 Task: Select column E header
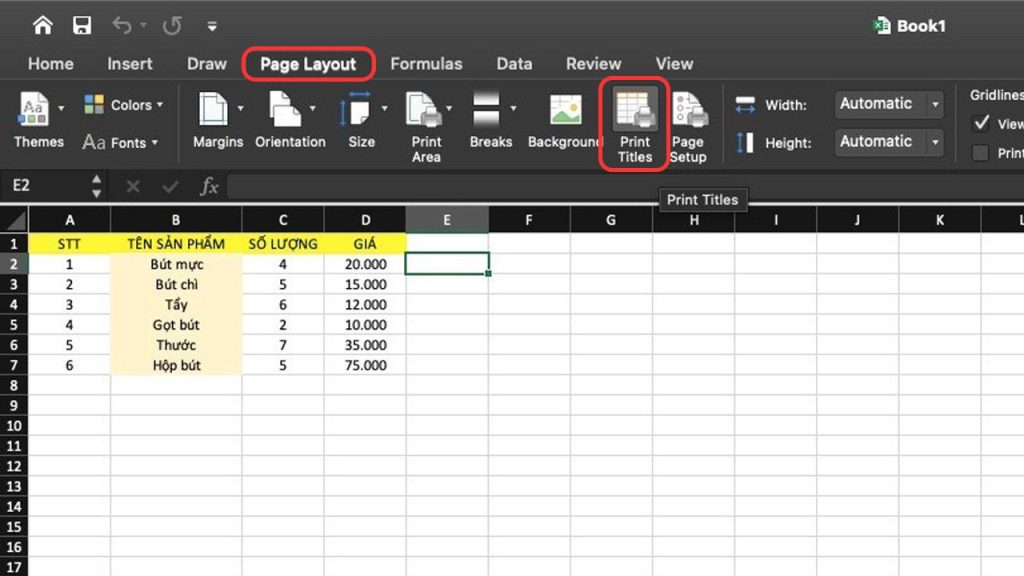(447, 220)
